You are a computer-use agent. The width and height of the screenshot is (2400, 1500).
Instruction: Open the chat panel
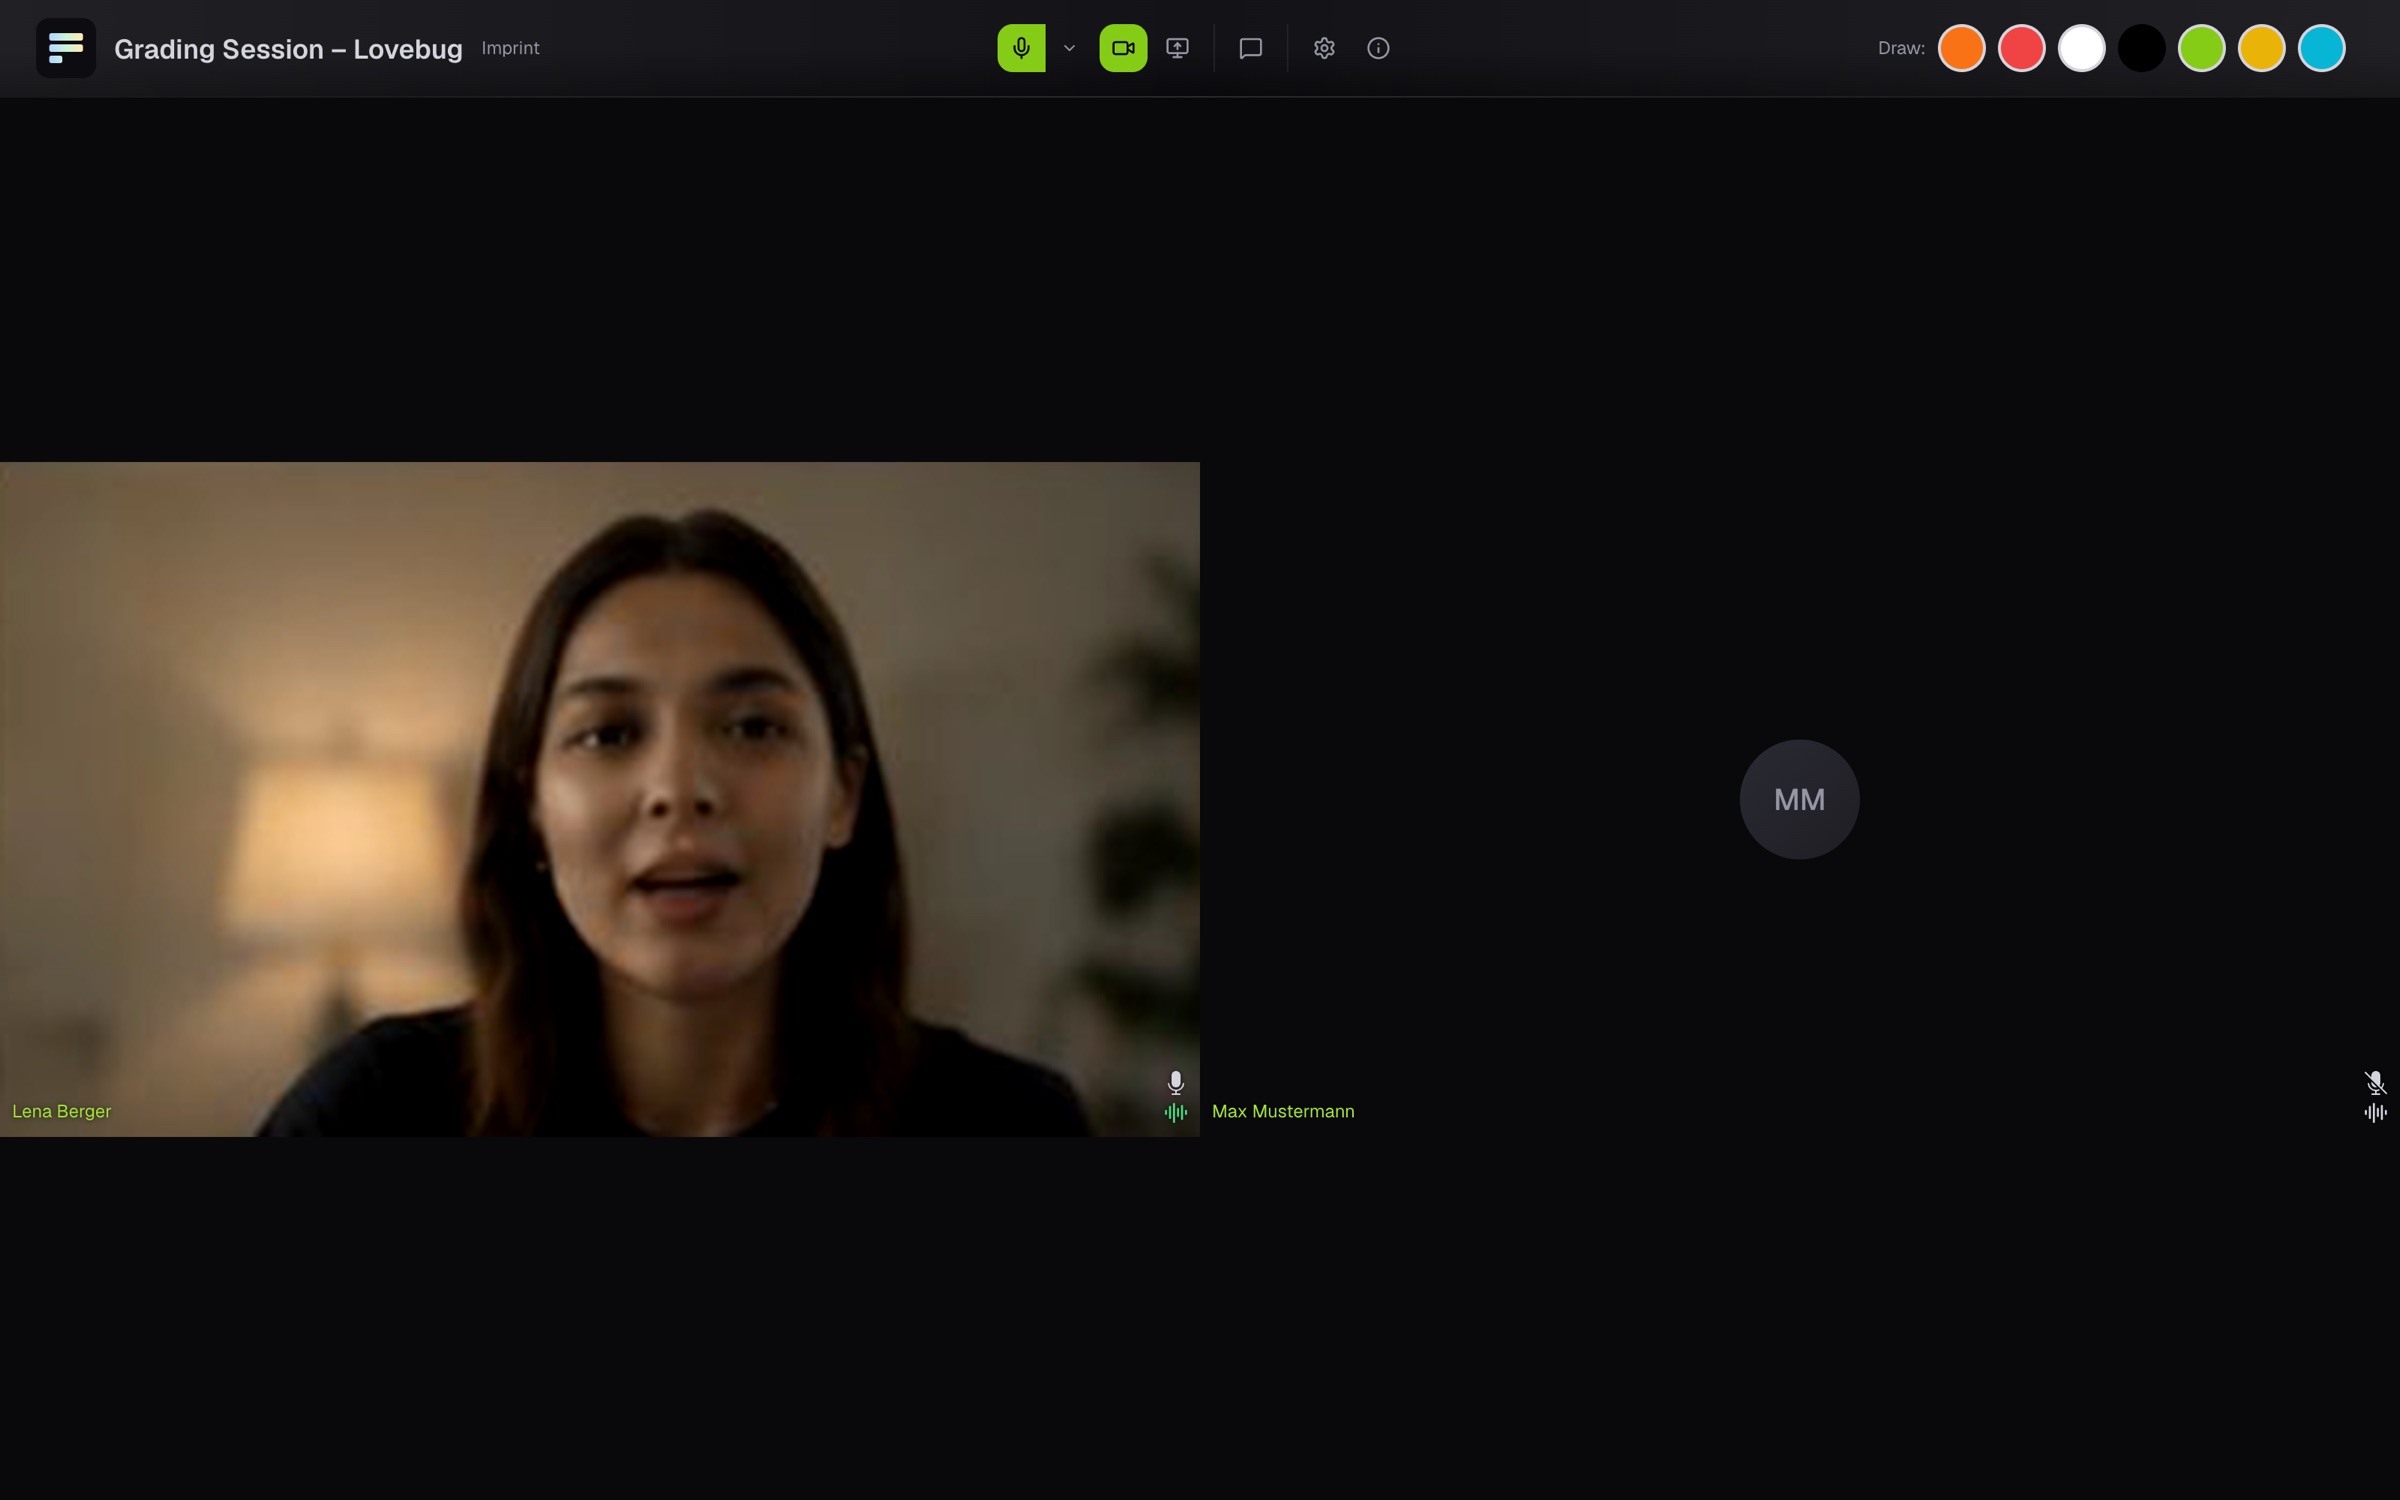(x=1250, y=48)
